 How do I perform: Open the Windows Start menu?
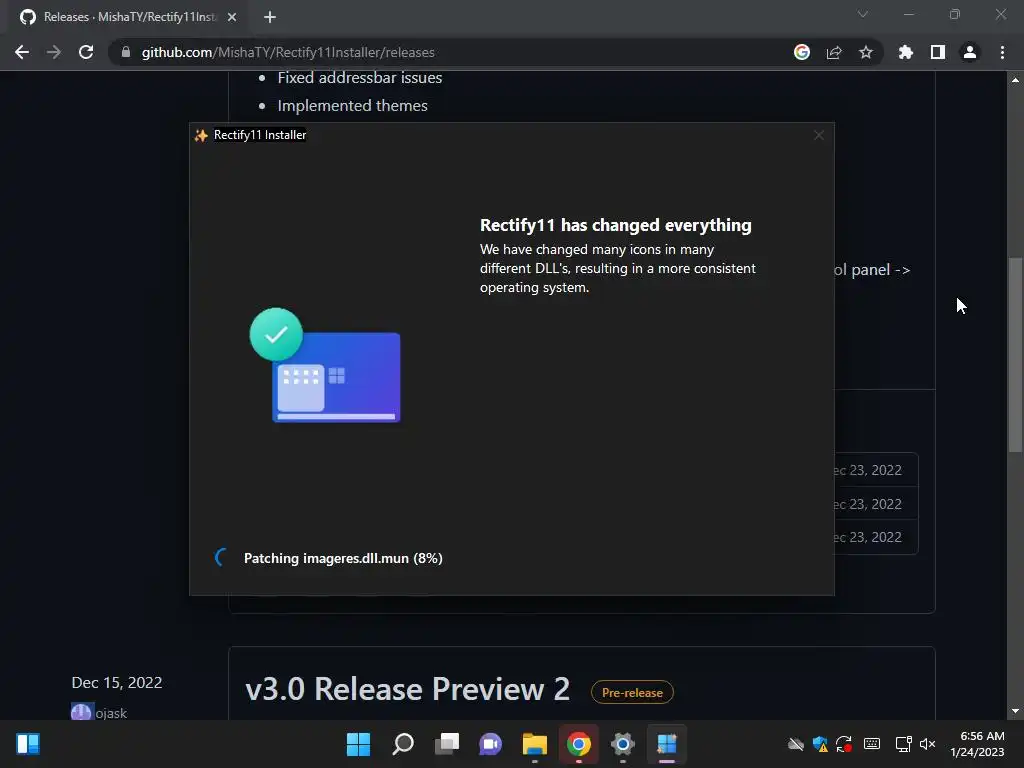(358, 744)
